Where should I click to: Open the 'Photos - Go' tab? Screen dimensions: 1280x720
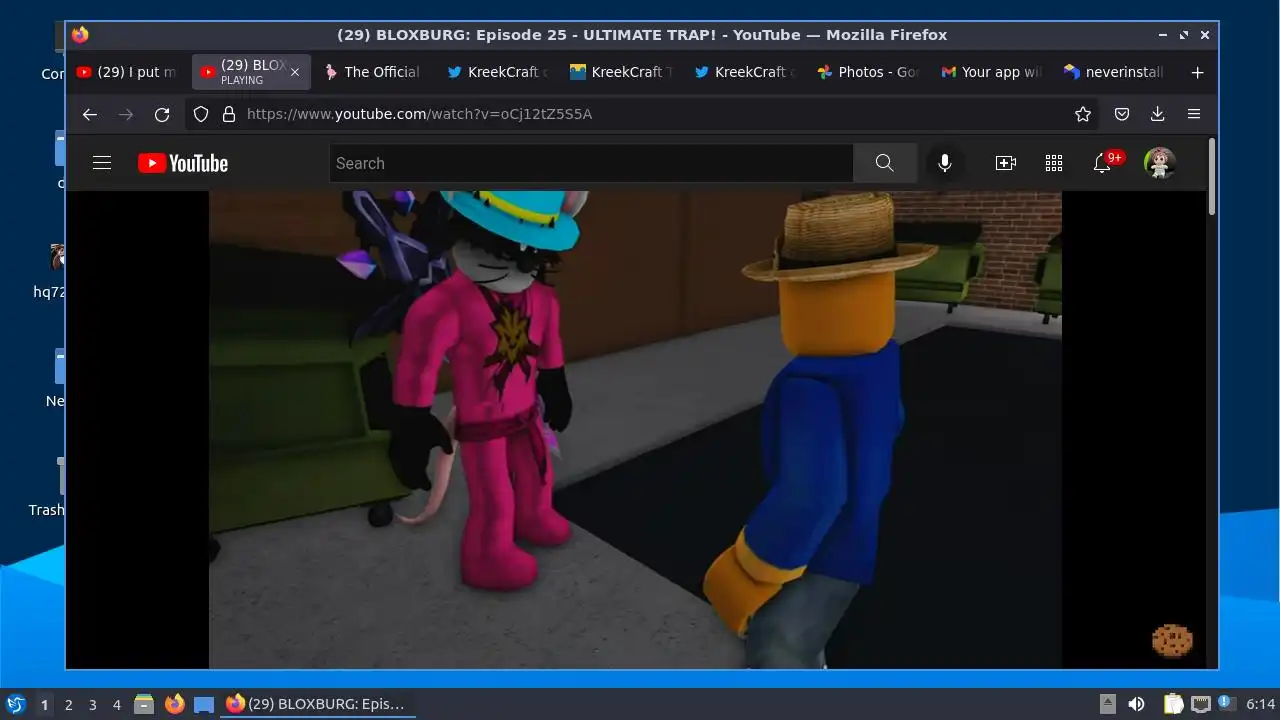click(867, 72)
